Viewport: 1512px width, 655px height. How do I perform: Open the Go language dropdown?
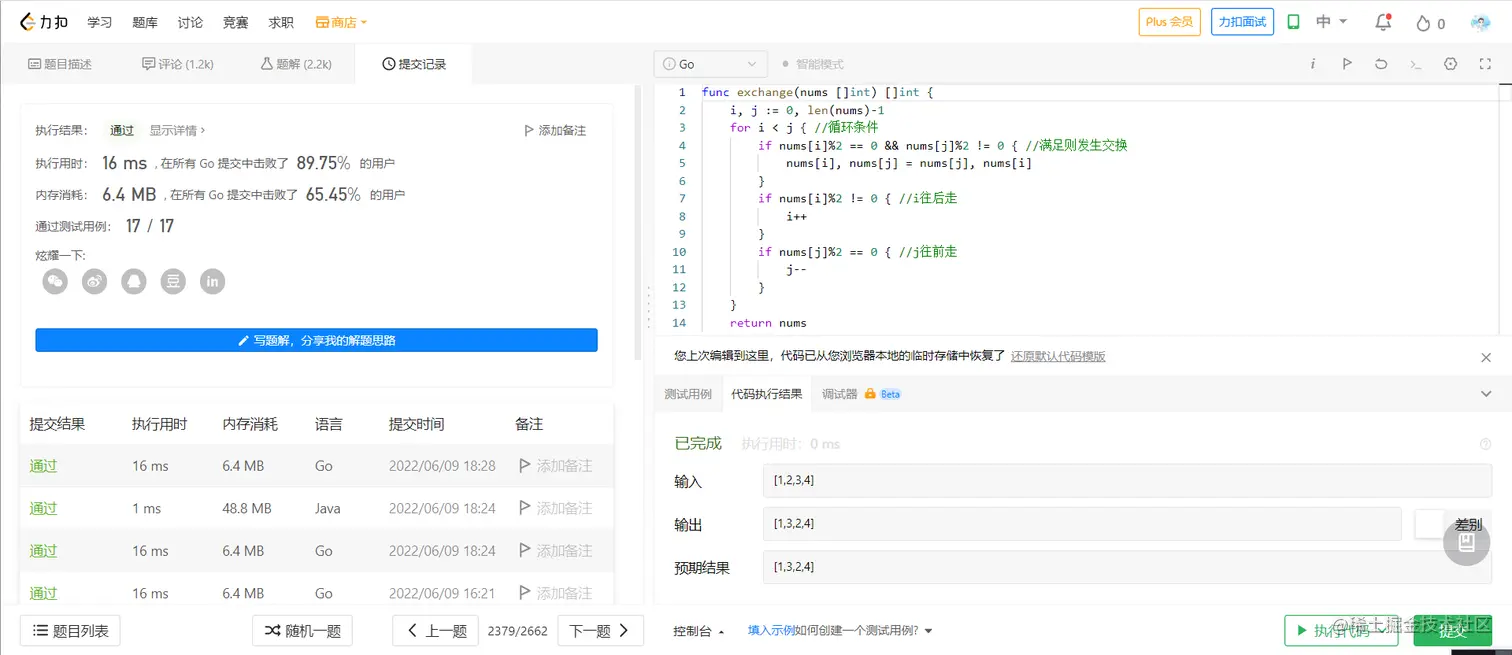click(x=711, y=64)
